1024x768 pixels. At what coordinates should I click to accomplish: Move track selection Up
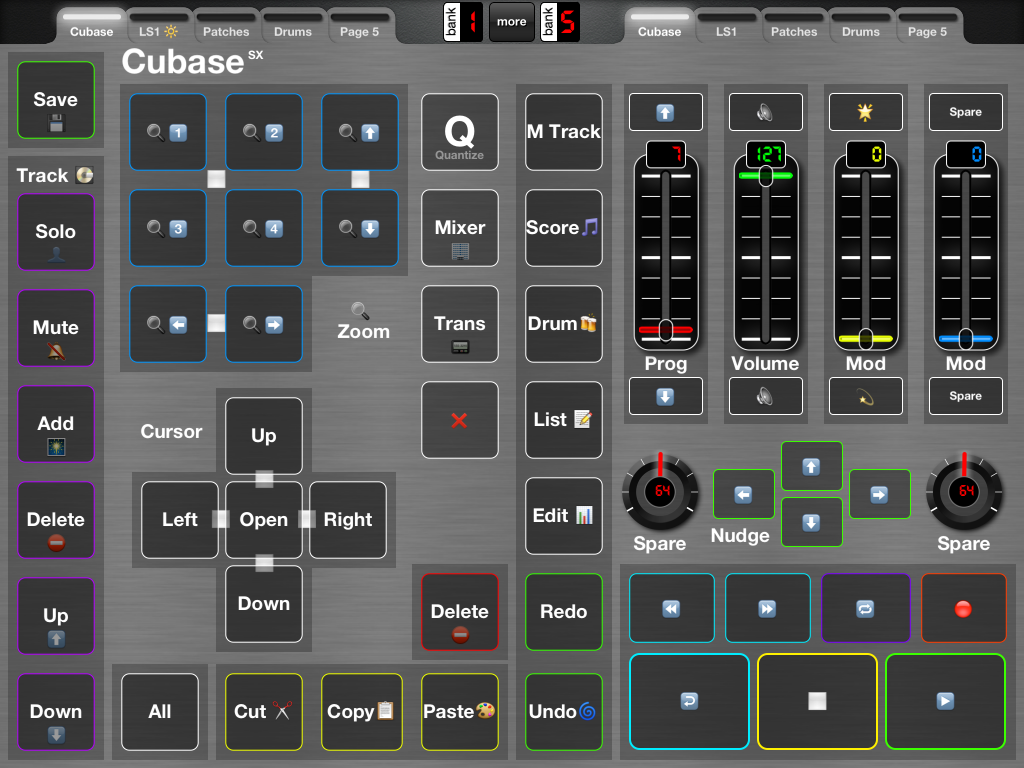[56, 616]
